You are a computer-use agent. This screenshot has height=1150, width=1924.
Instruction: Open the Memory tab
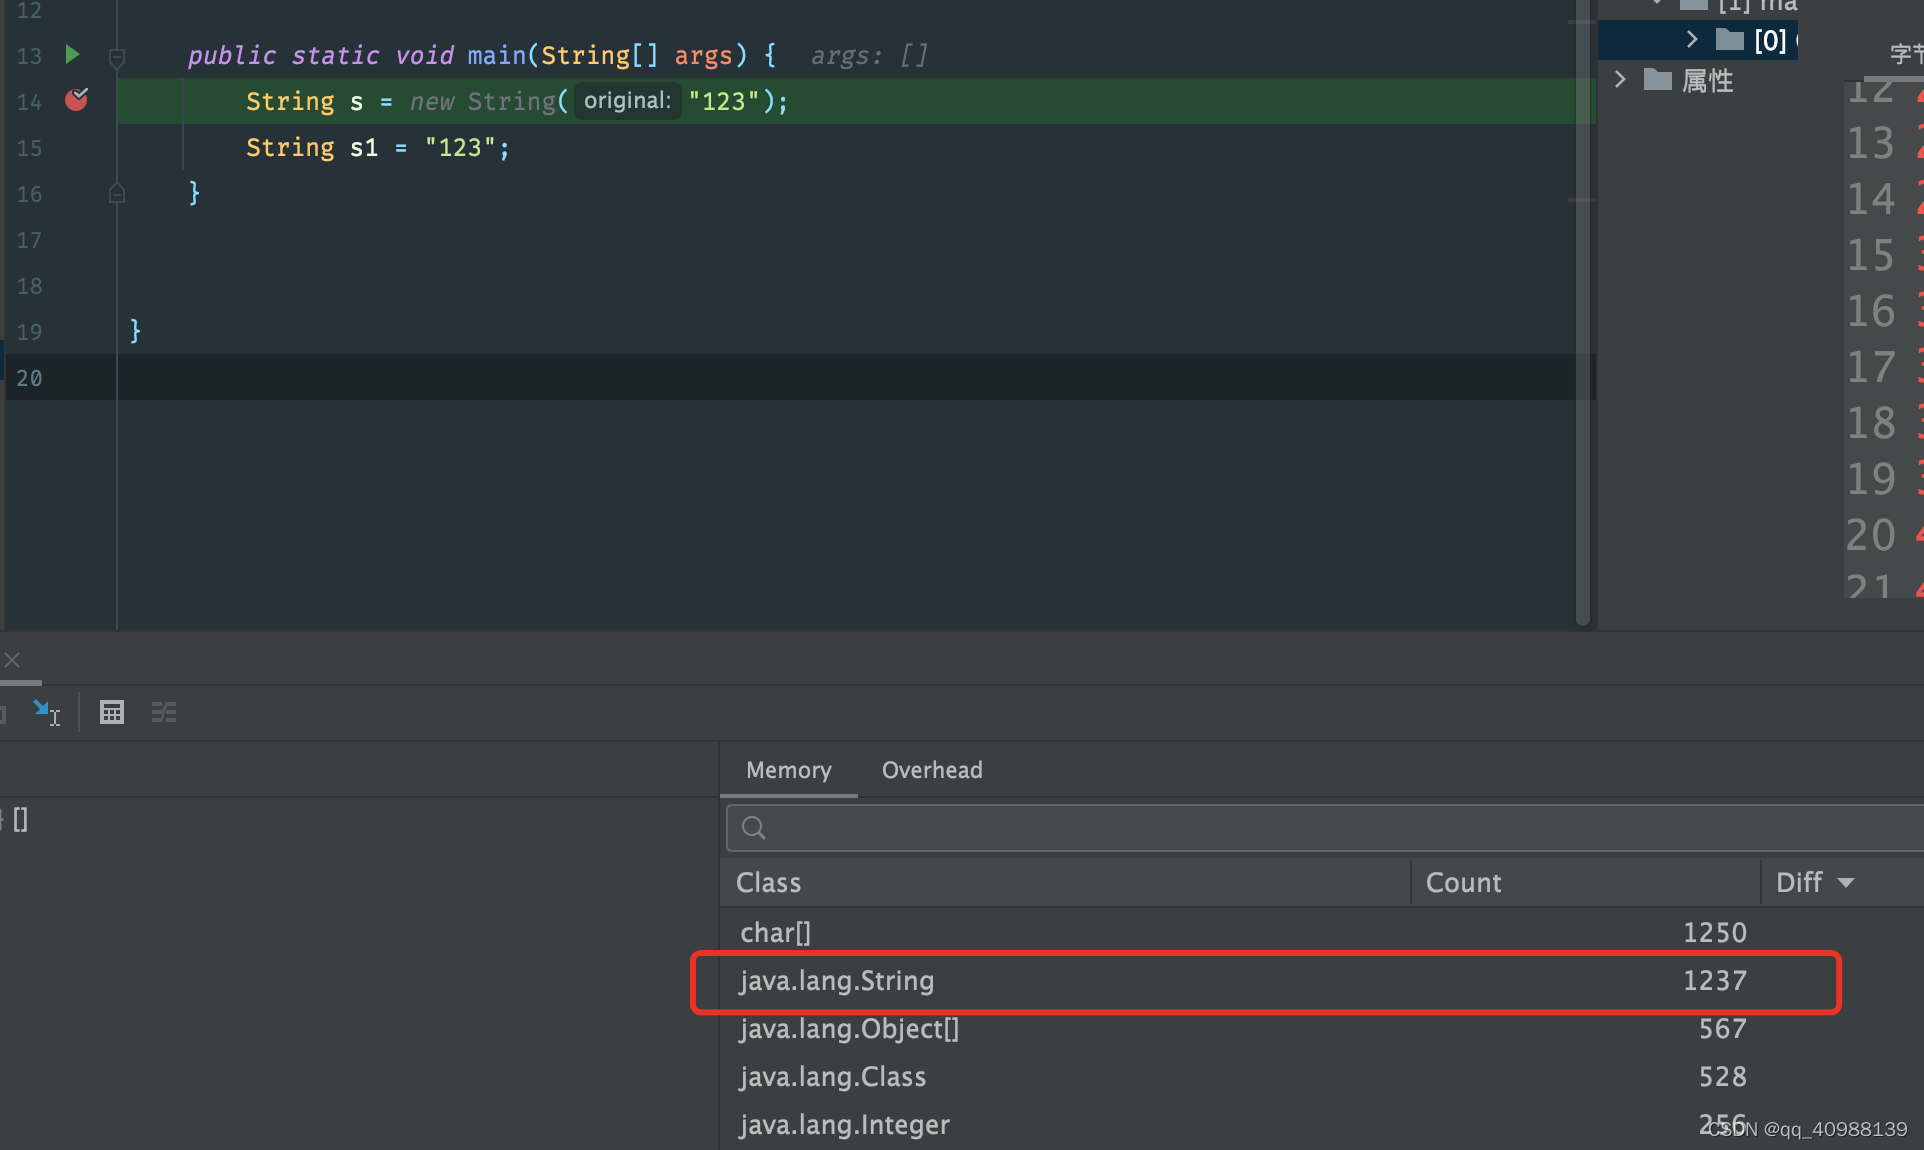788,770
